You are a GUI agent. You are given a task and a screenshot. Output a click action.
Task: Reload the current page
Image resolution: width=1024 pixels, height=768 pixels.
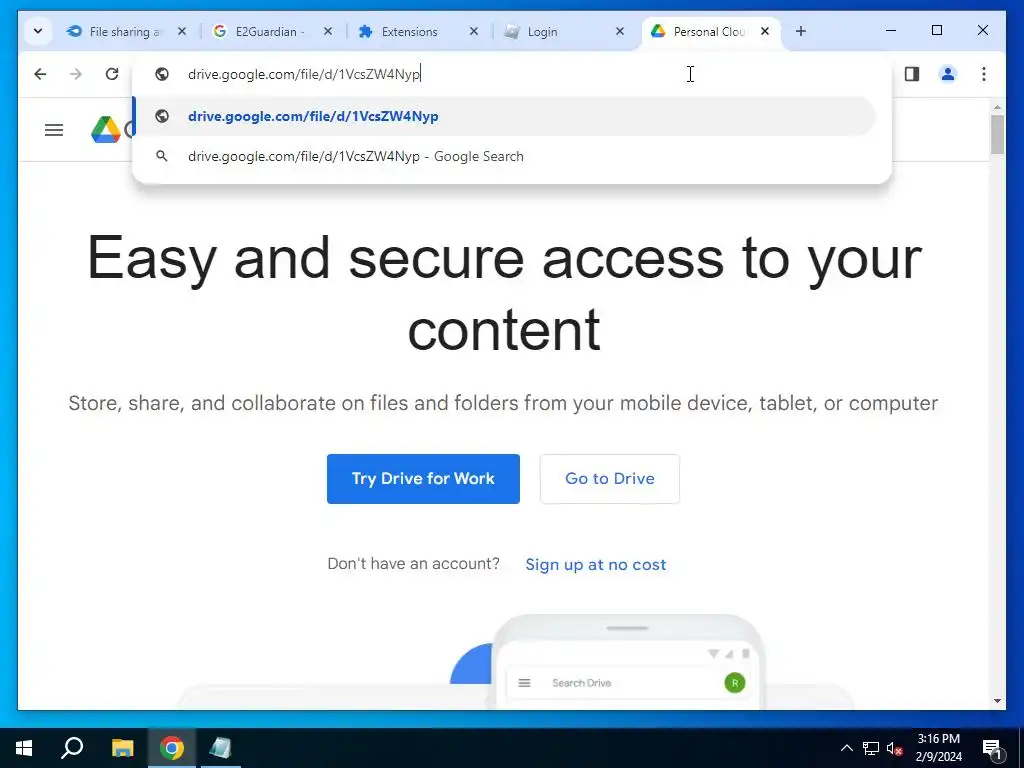point(112,74)
